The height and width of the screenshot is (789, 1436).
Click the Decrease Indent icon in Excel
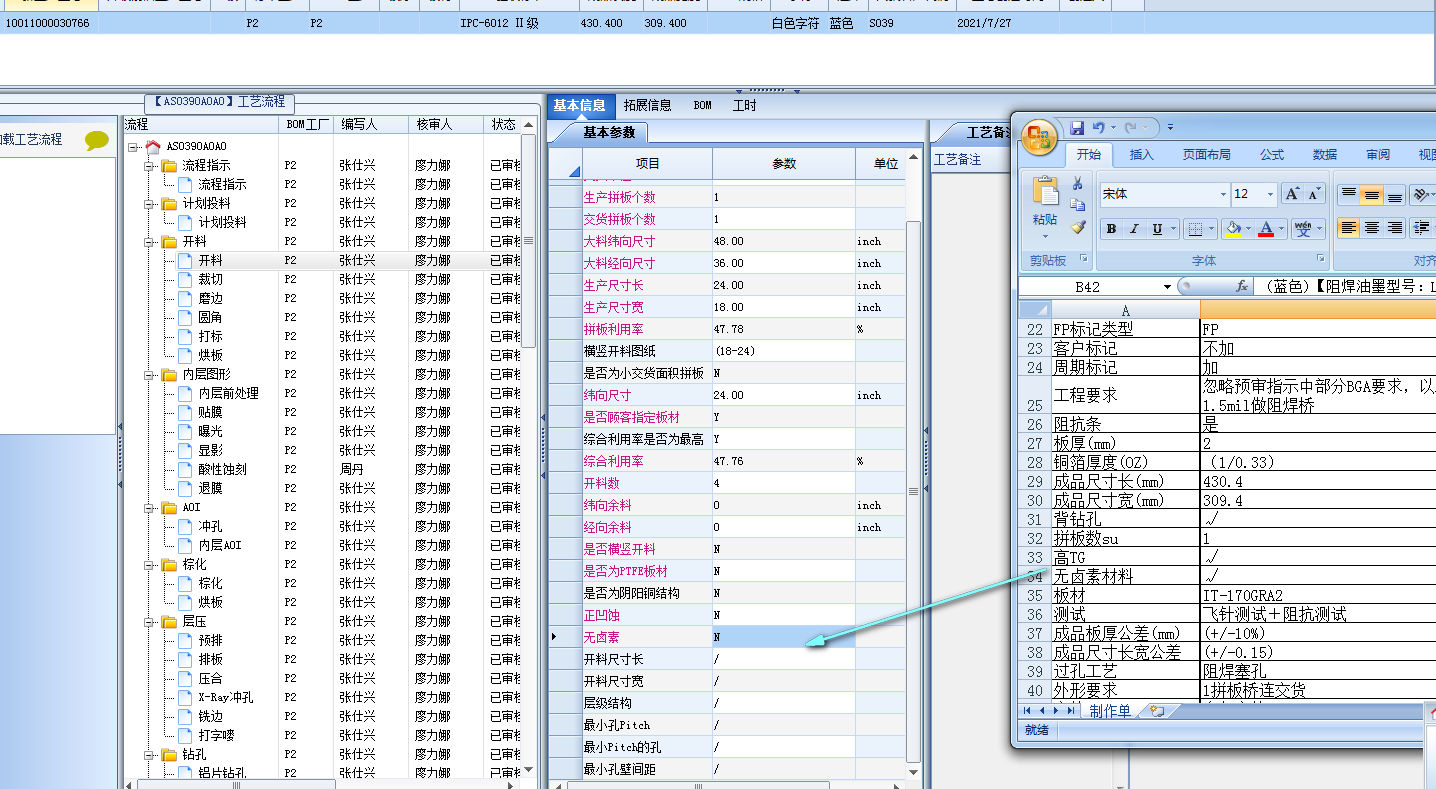[1422, 229]
